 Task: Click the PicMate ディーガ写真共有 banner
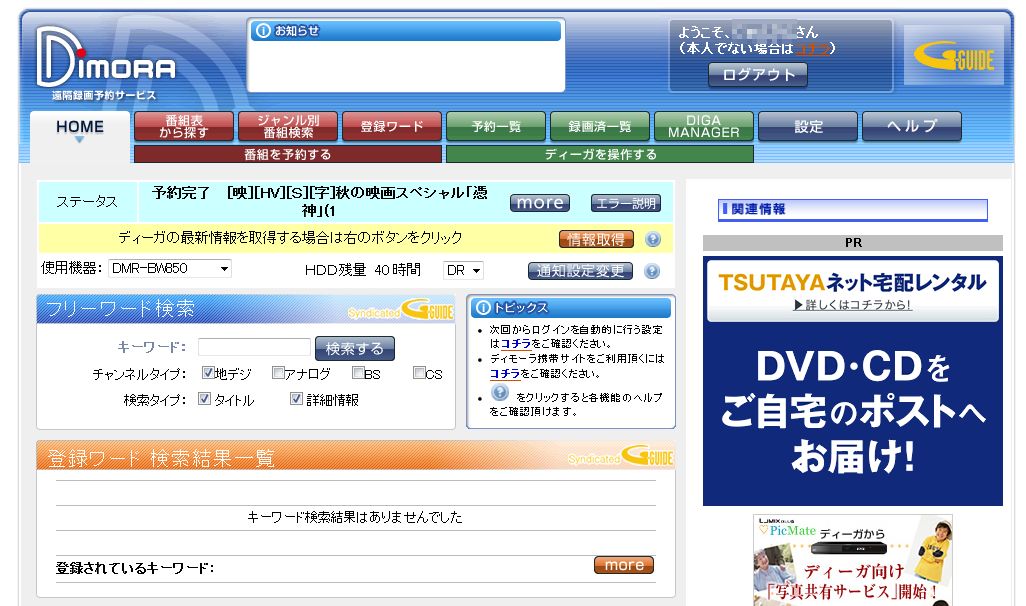pos(853,560)
